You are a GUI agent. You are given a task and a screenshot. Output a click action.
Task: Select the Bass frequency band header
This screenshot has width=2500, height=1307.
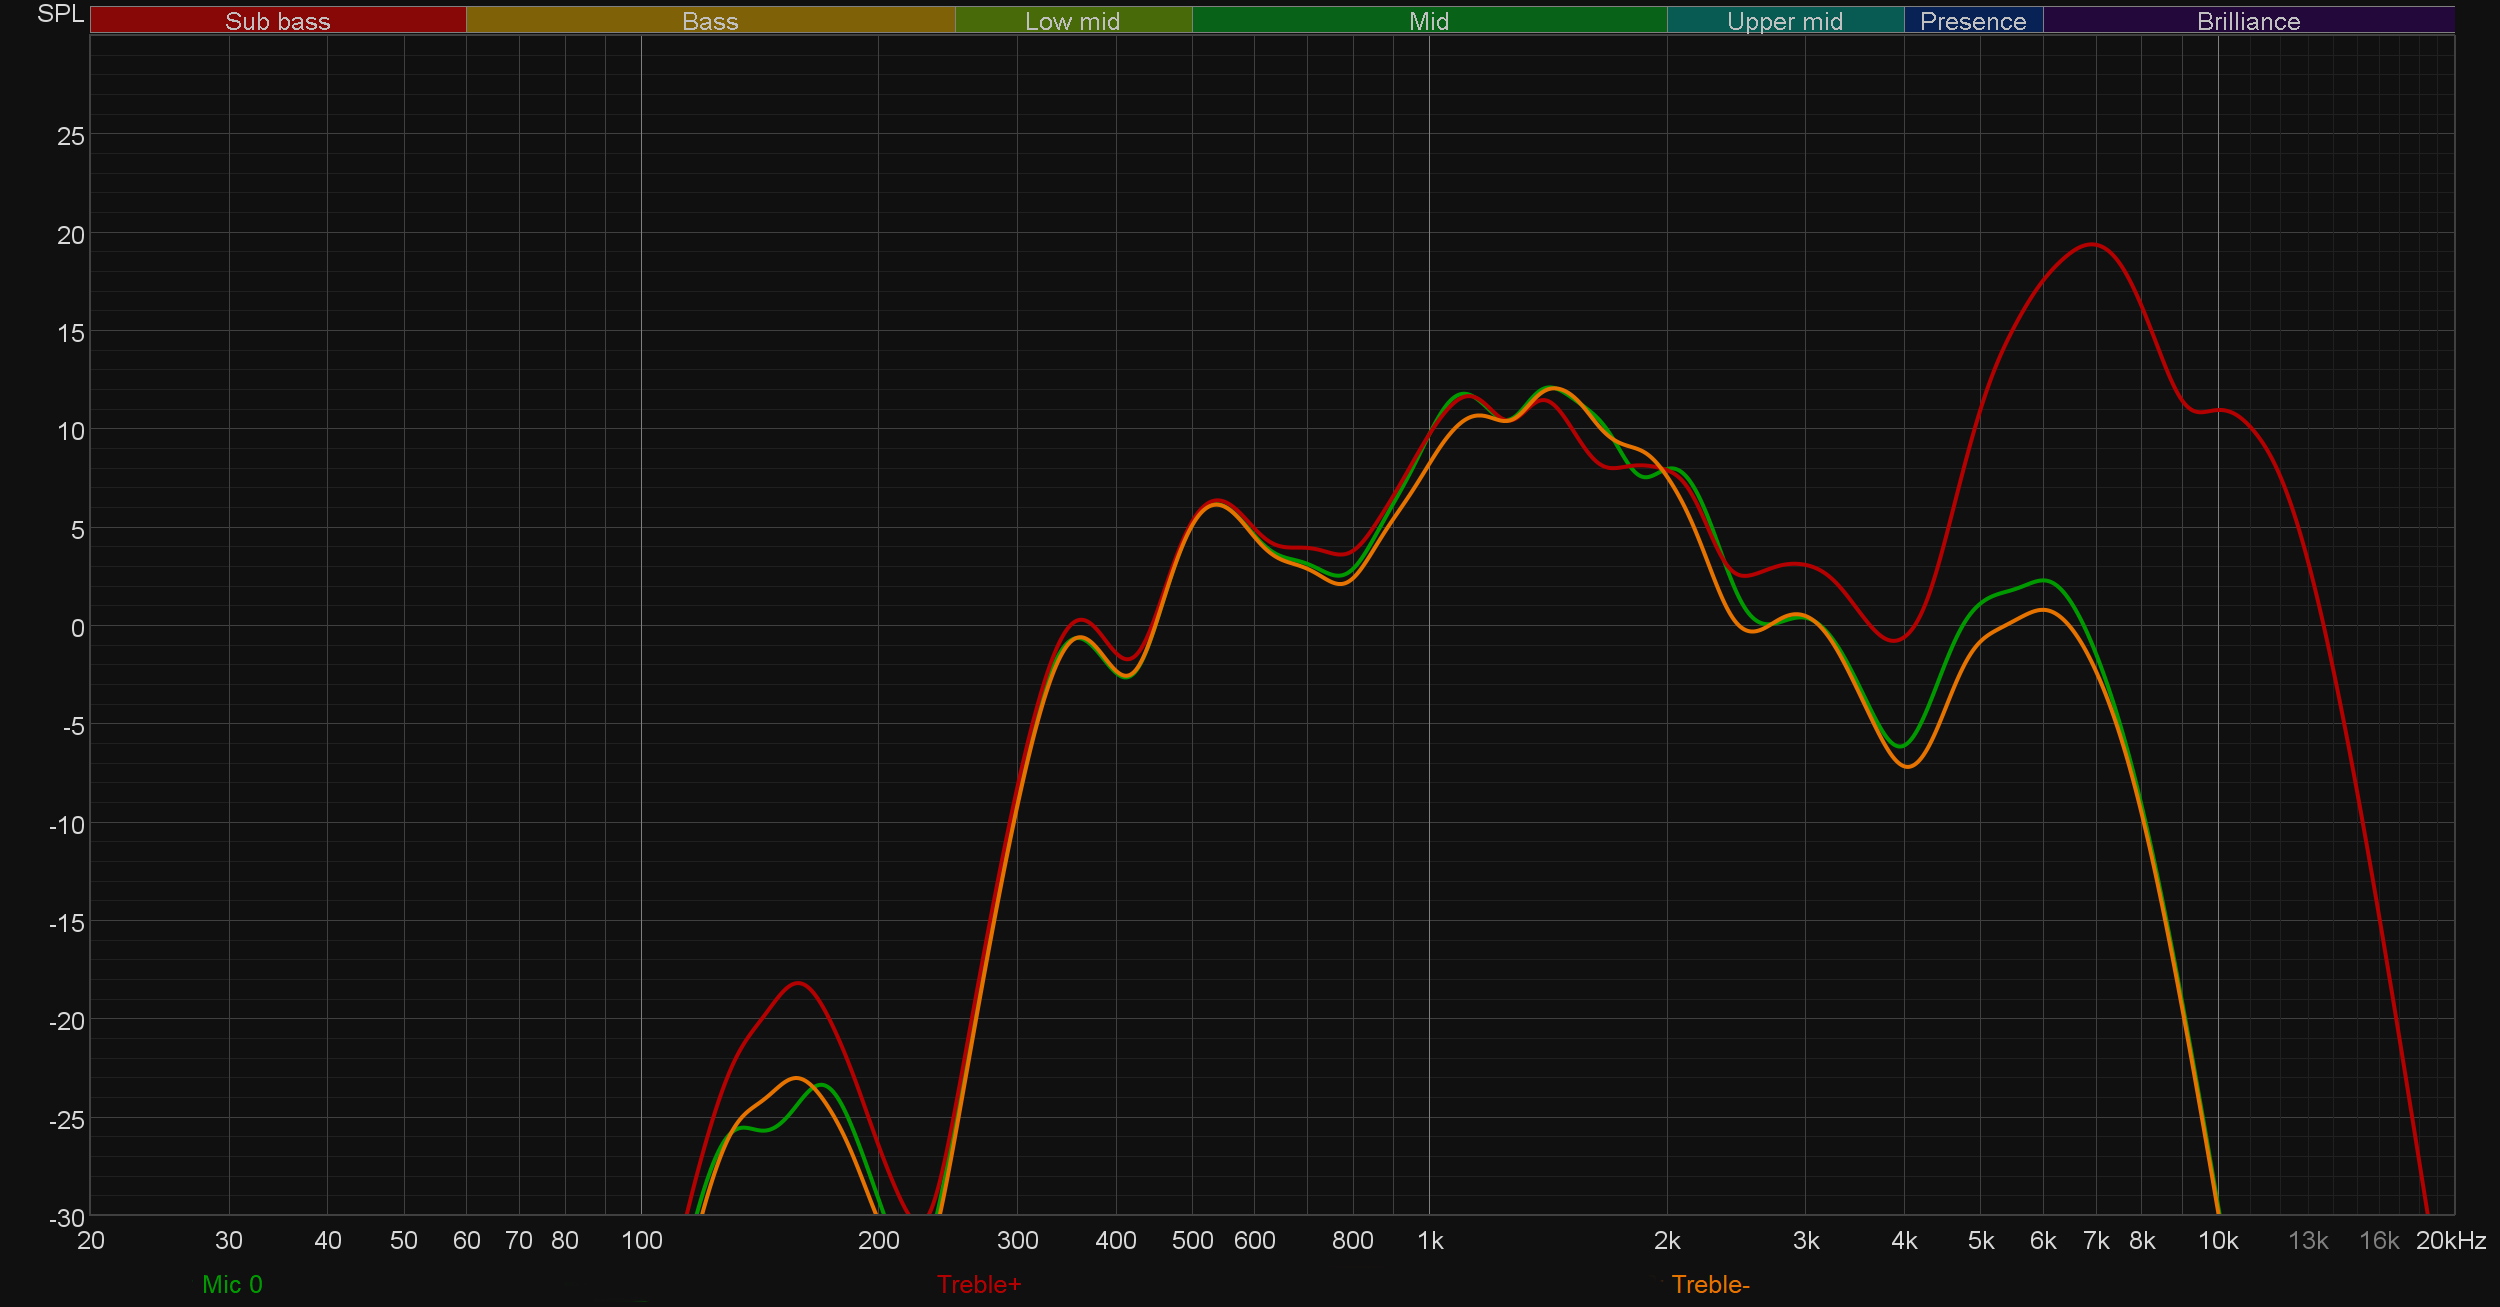coord(710,21)
